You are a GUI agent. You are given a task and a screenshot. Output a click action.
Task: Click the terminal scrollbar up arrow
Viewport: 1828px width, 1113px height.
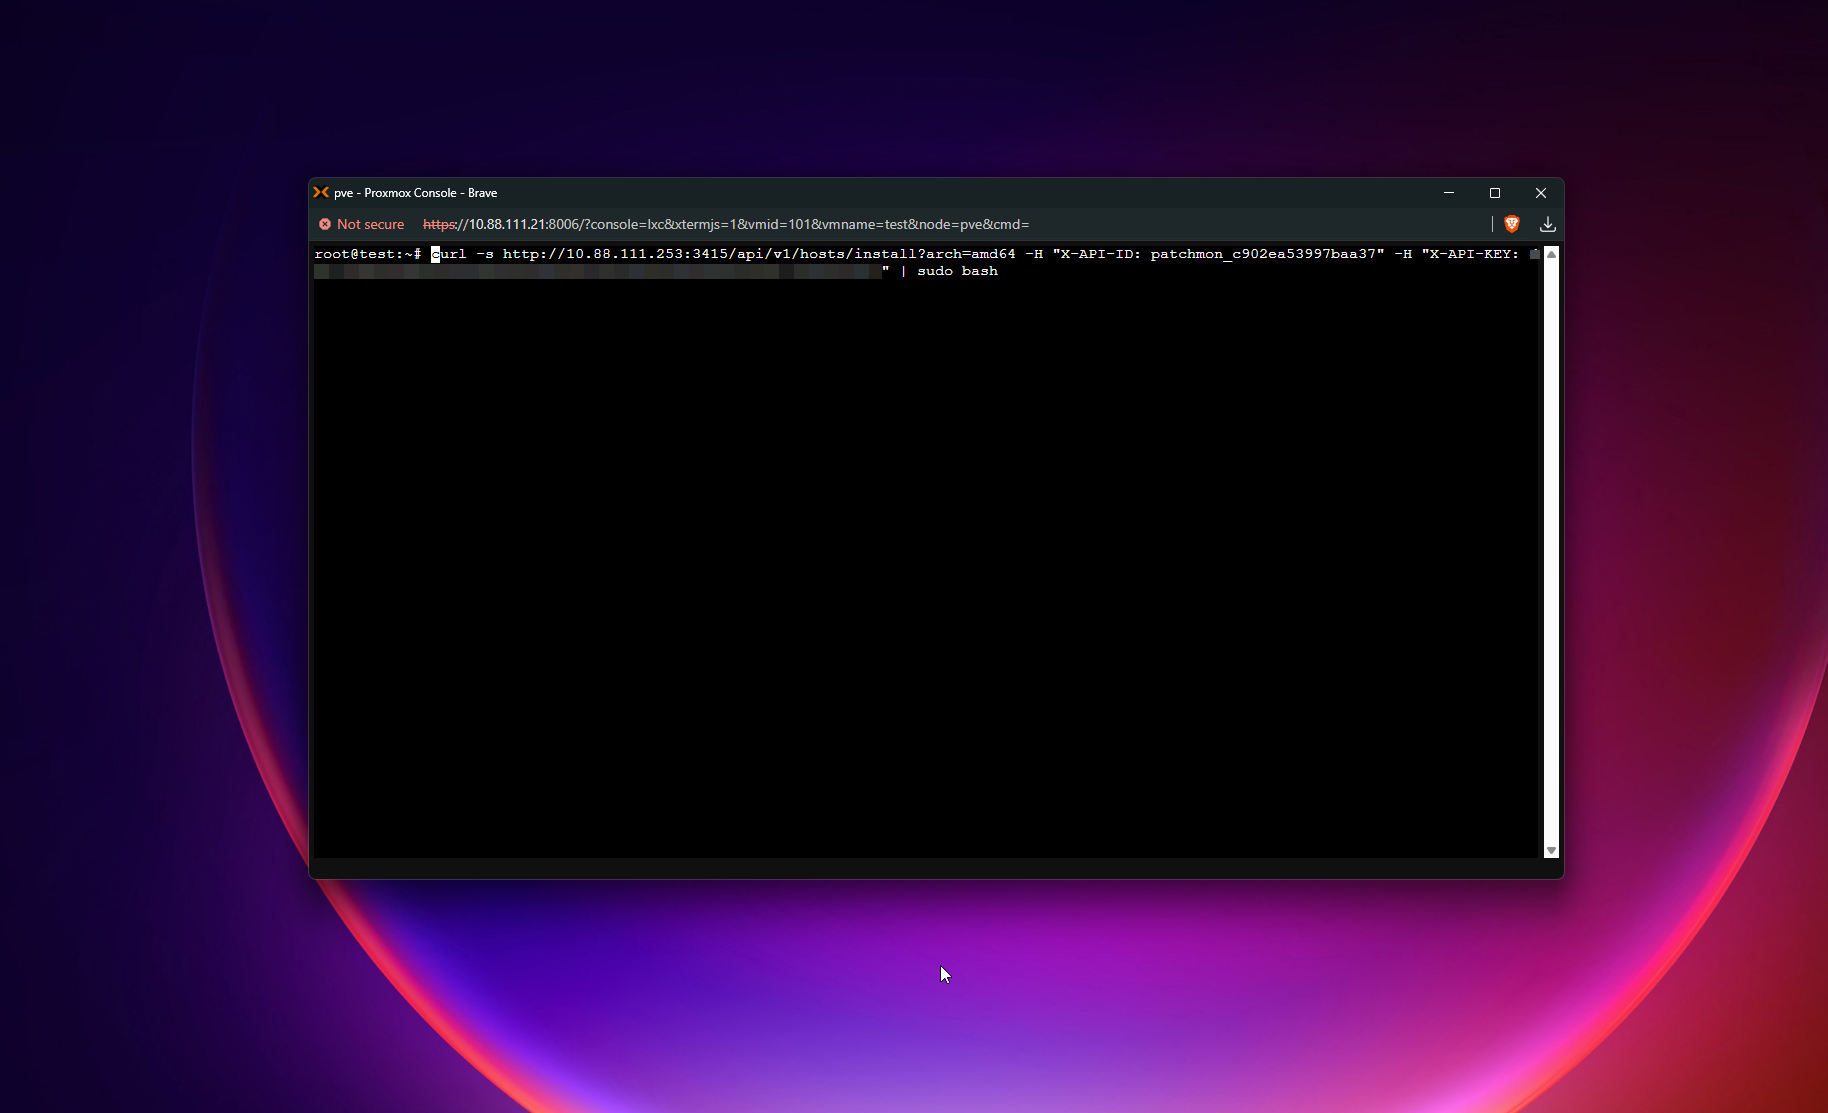1551,254
